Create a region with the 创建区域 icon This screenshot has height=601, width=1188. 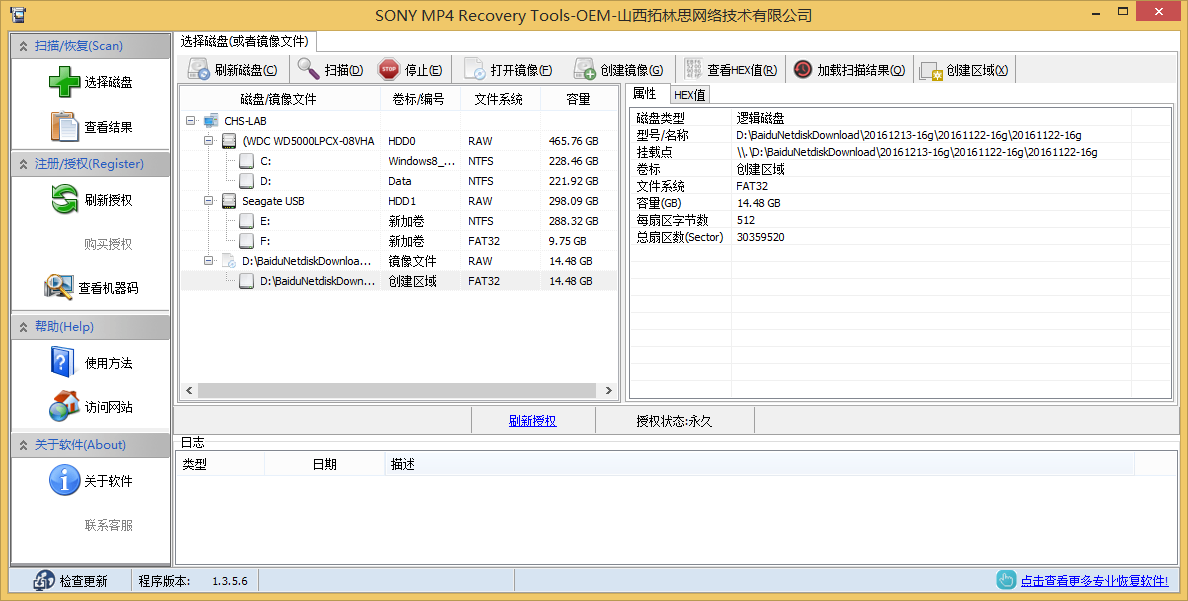pyautogui.click(x=931, y=70)
